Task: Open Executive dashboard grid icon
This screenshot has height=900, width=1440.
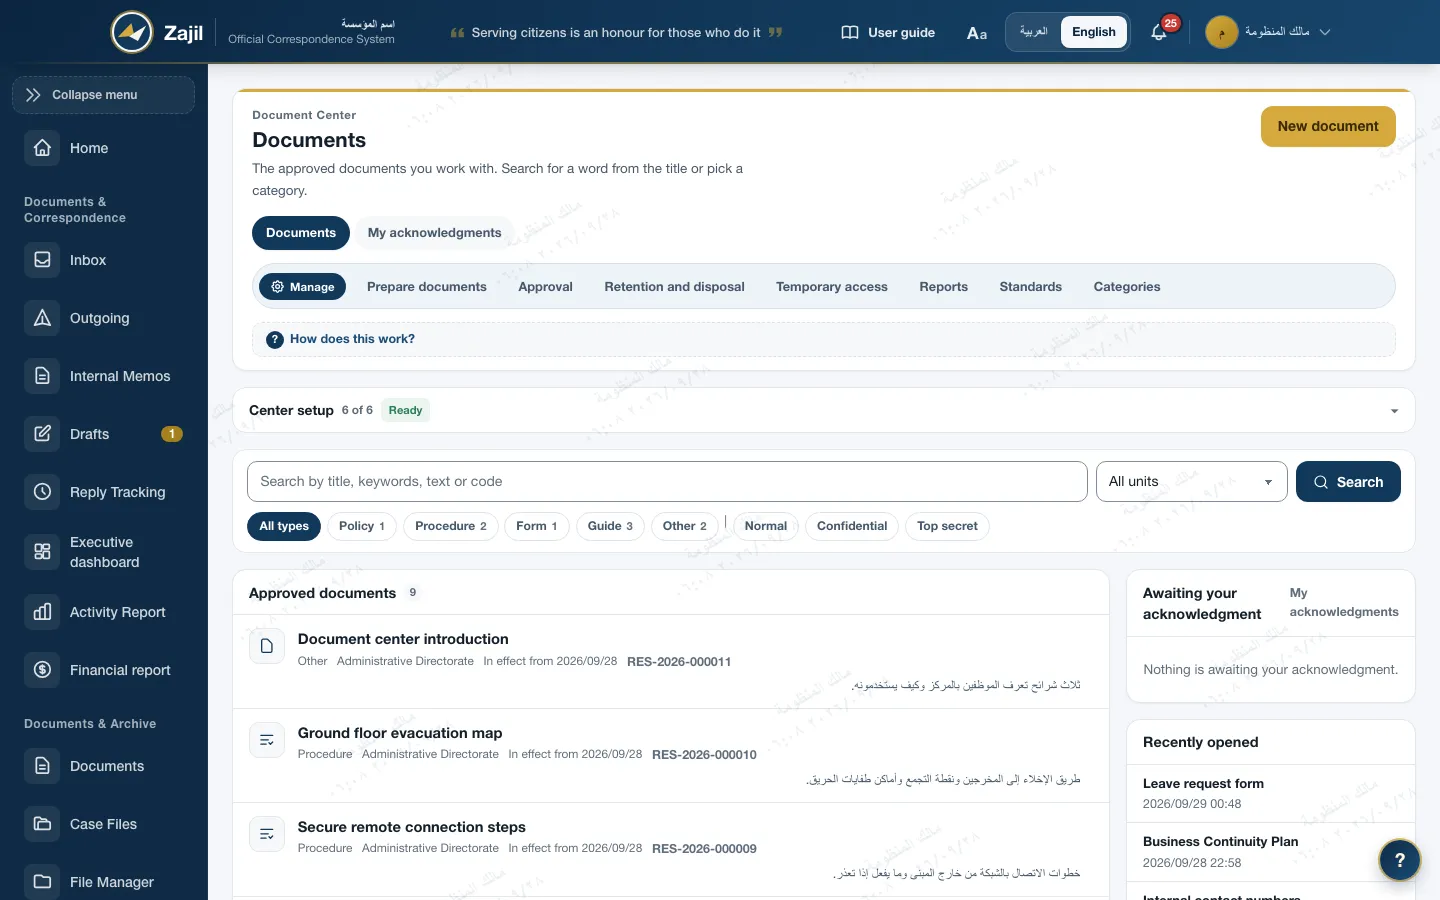Action: click(x=42, y=552)
